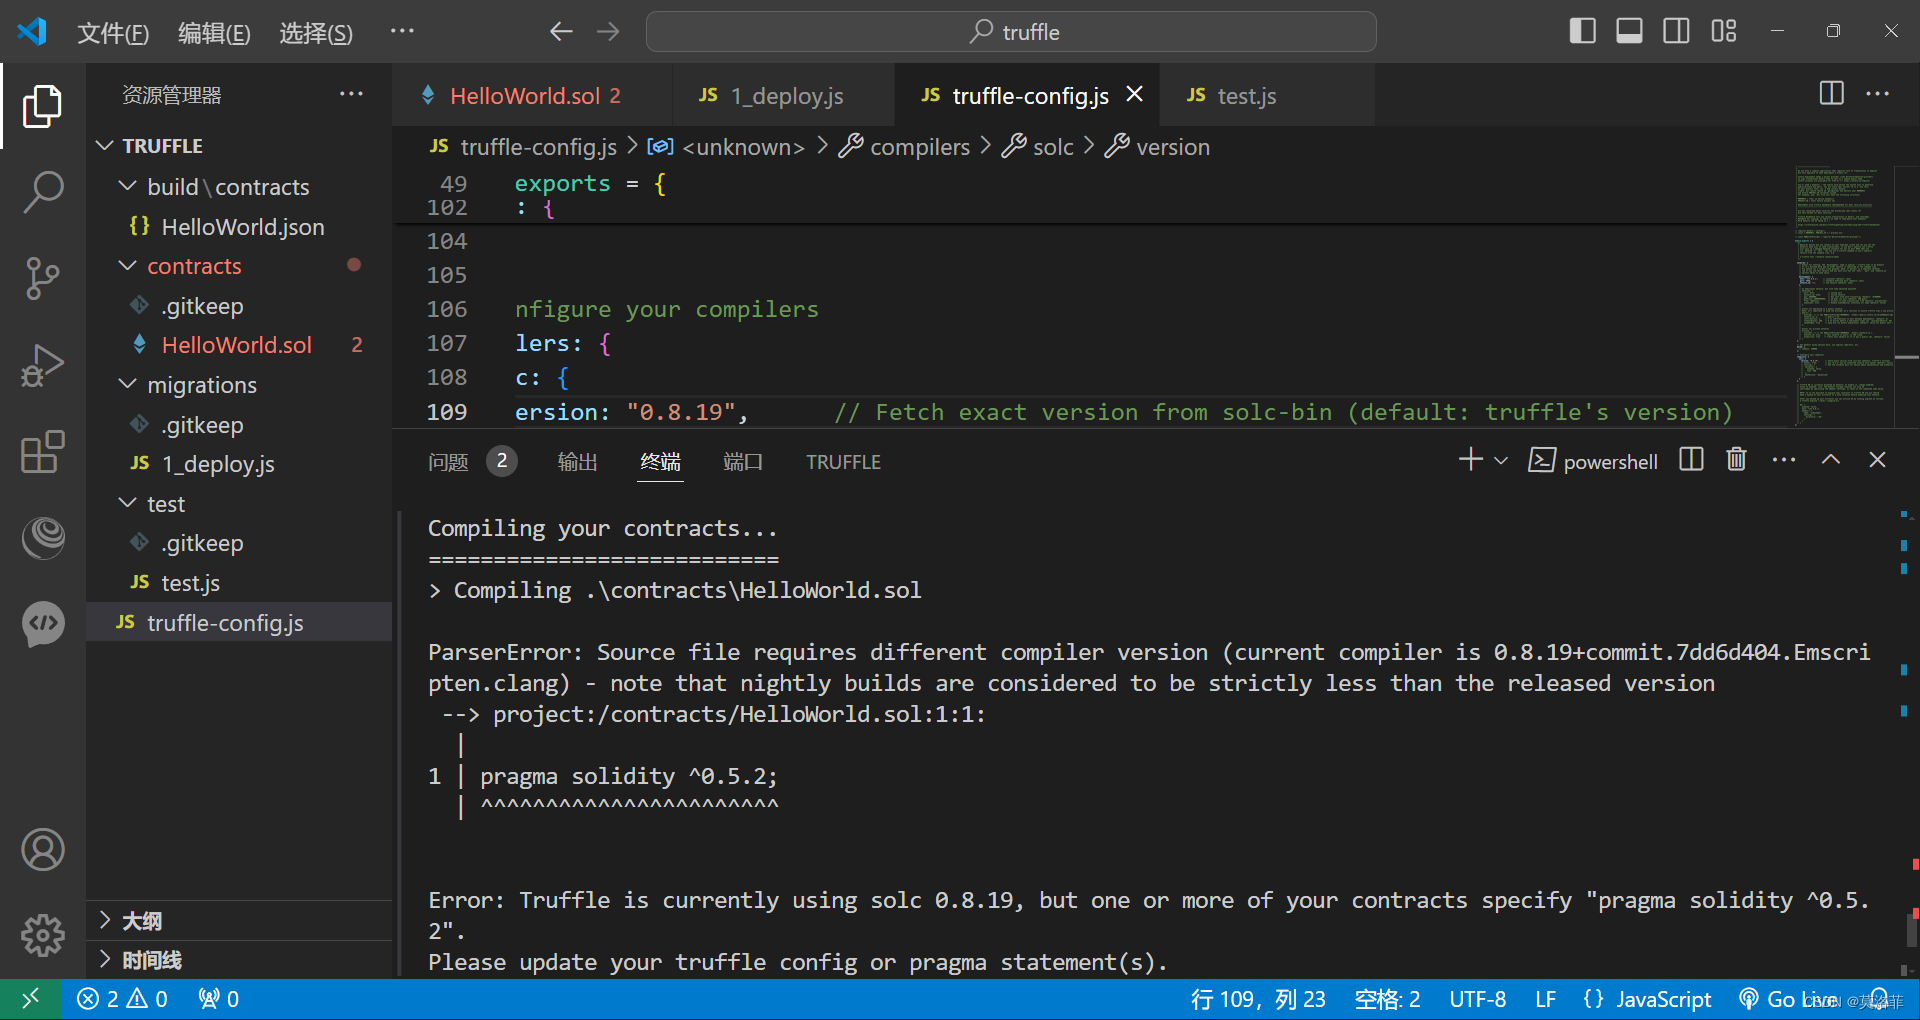
Task: Expand the Outline section
Action: 239,921
